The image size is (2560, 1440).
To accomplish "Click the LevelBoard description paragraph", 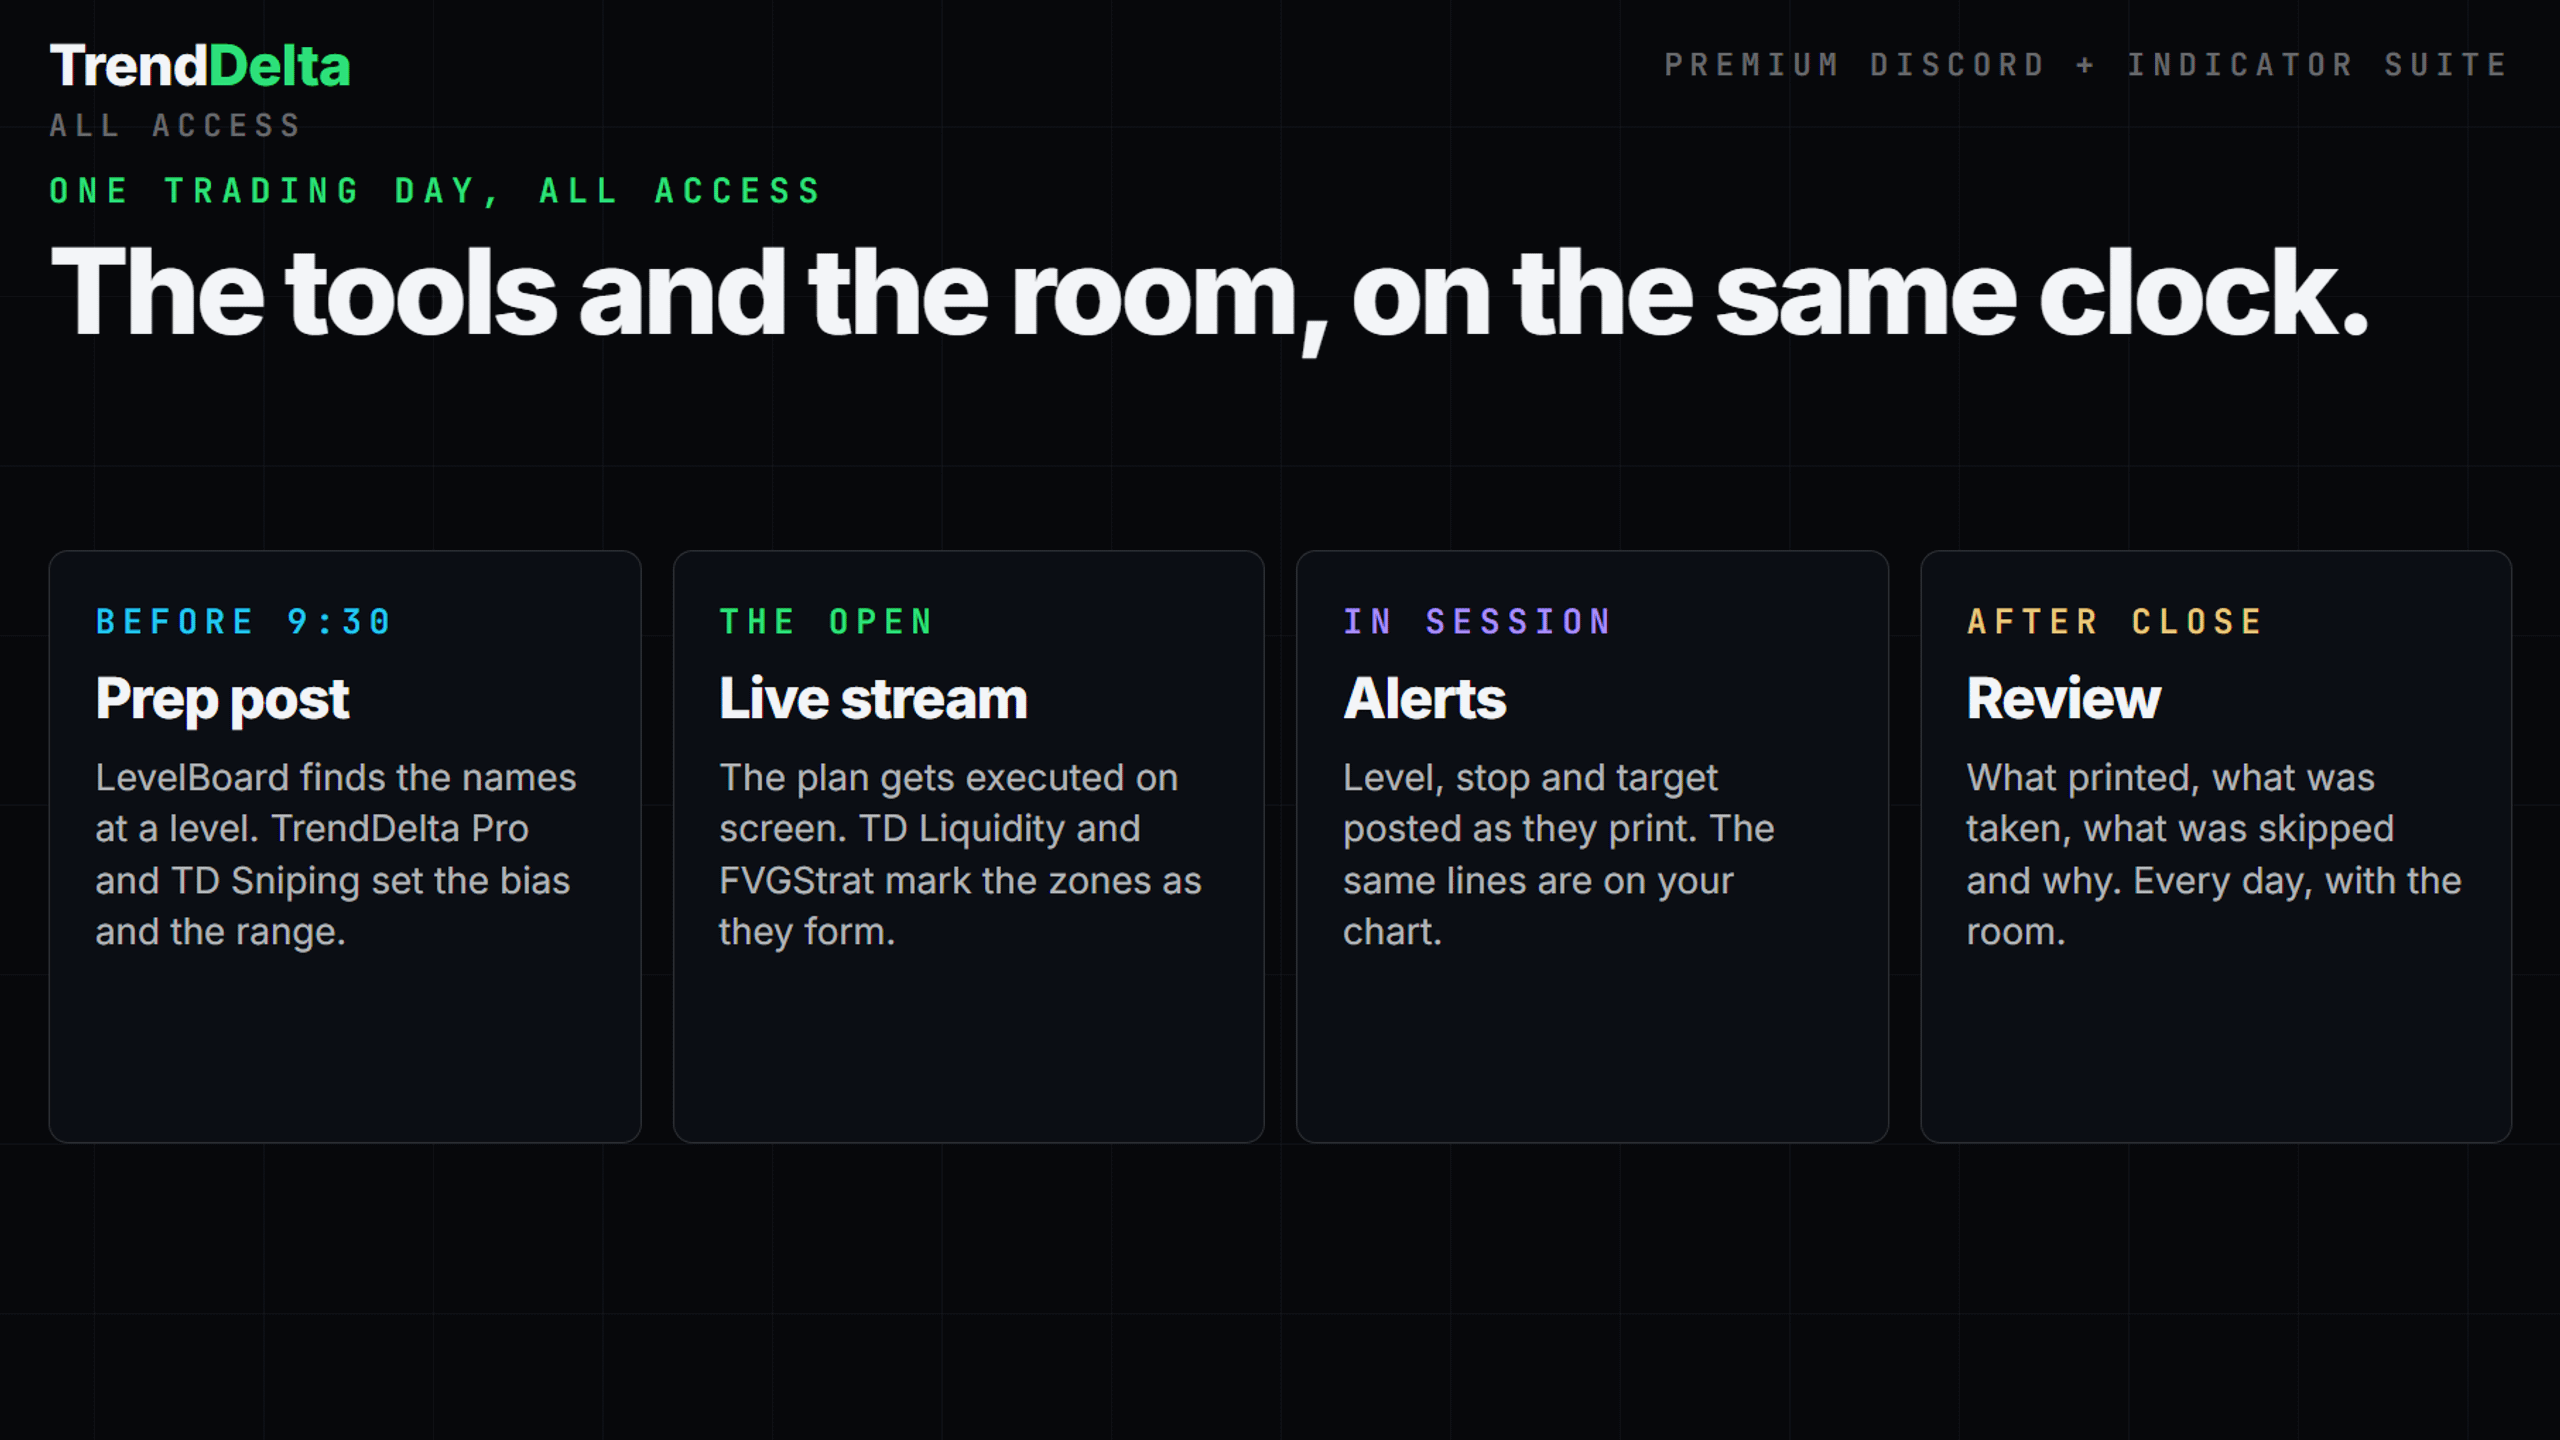I will 336,855.
